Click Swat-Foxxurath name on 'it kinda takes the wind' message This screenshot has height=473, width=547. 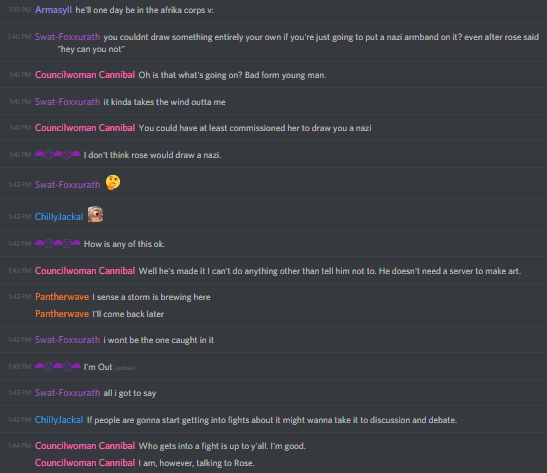[67, 102]
